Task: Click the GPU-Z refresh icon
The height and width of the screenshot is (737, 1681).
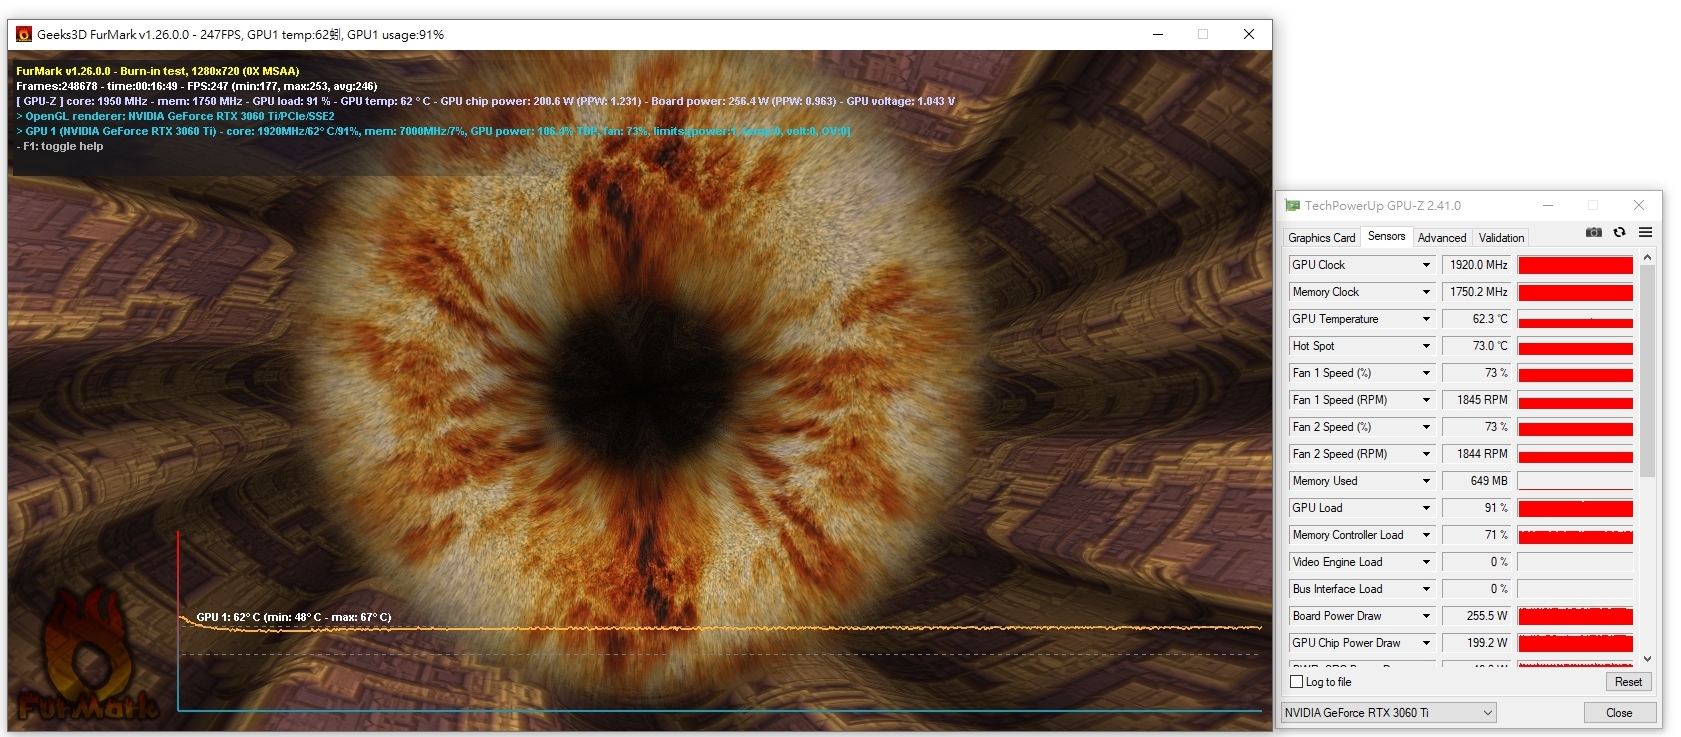Action: 1619,232
